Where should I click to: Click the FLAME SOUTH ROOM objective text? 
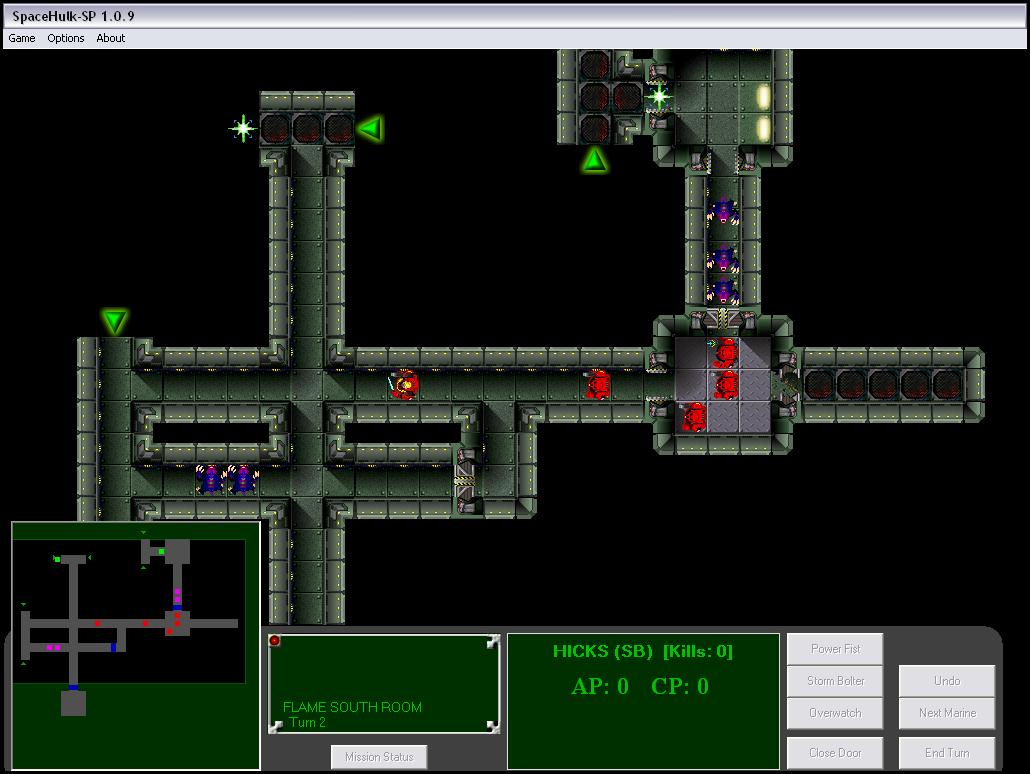[352, 708]
